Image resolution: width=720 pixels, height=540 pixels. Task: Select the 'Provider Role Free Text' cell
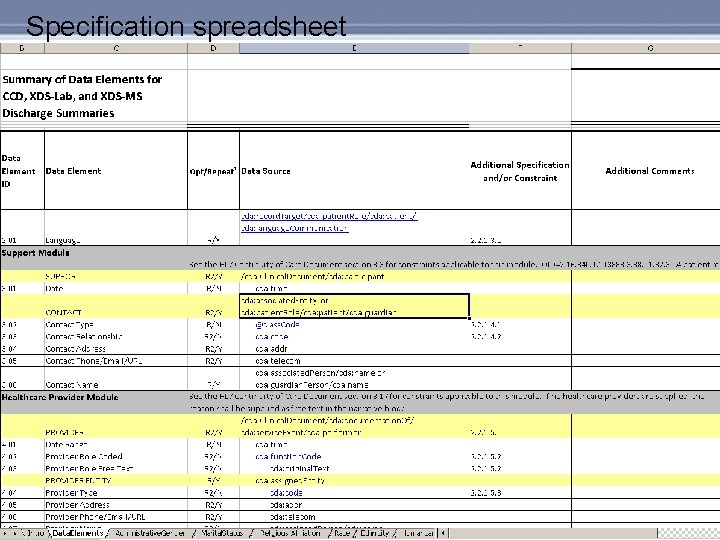coord(116,468)
